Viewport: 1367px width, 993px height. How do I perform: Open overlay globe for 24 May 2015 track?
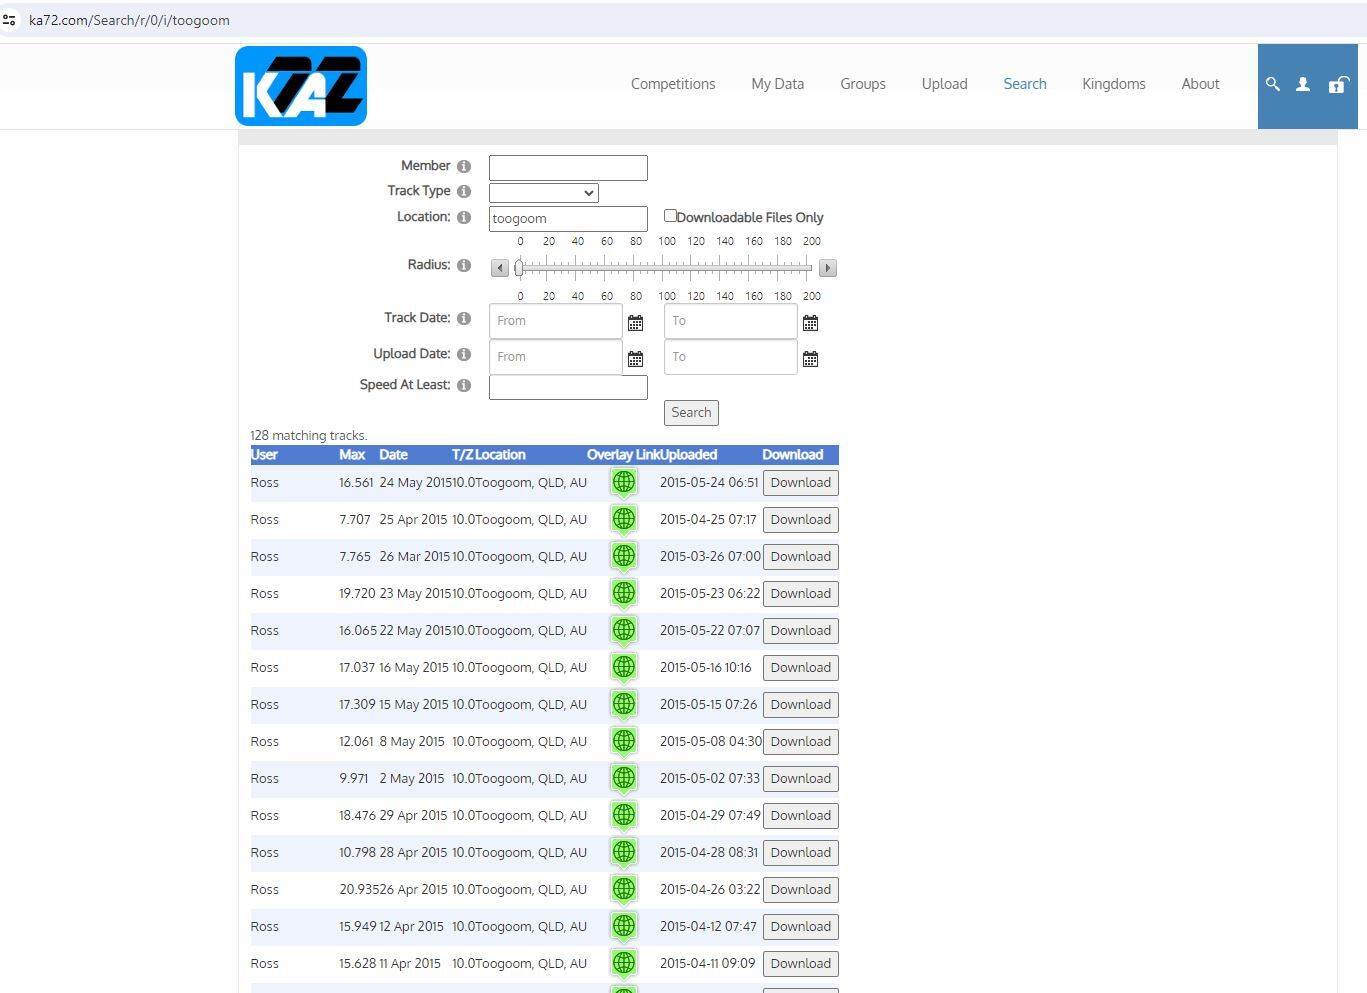[x=624, y=483]
